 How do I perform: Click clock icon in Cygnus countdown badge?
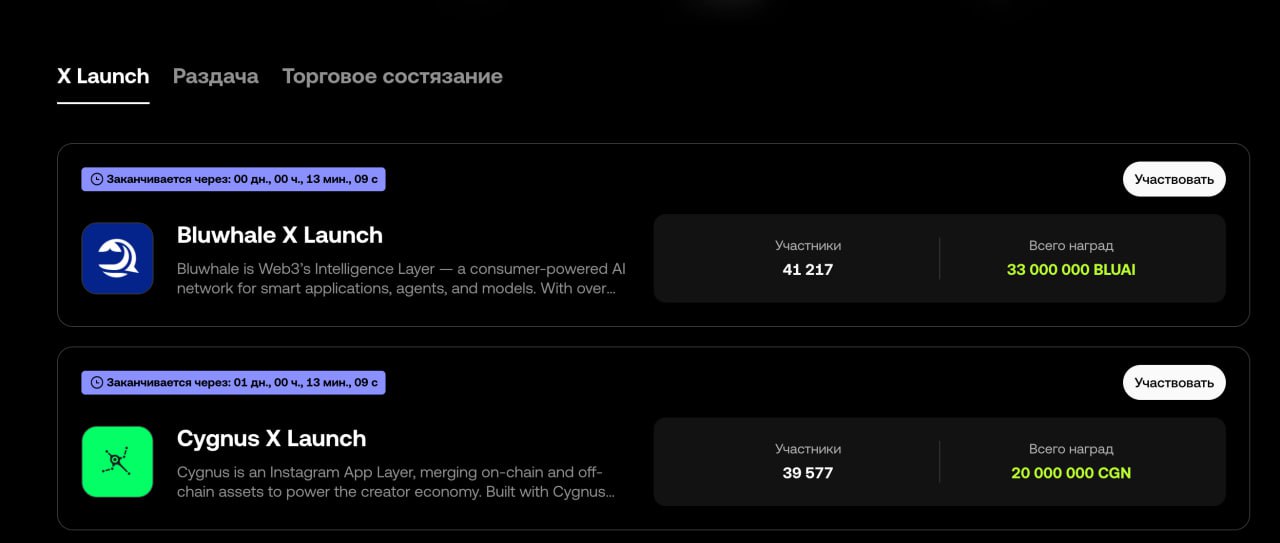(x=97, y=383)
